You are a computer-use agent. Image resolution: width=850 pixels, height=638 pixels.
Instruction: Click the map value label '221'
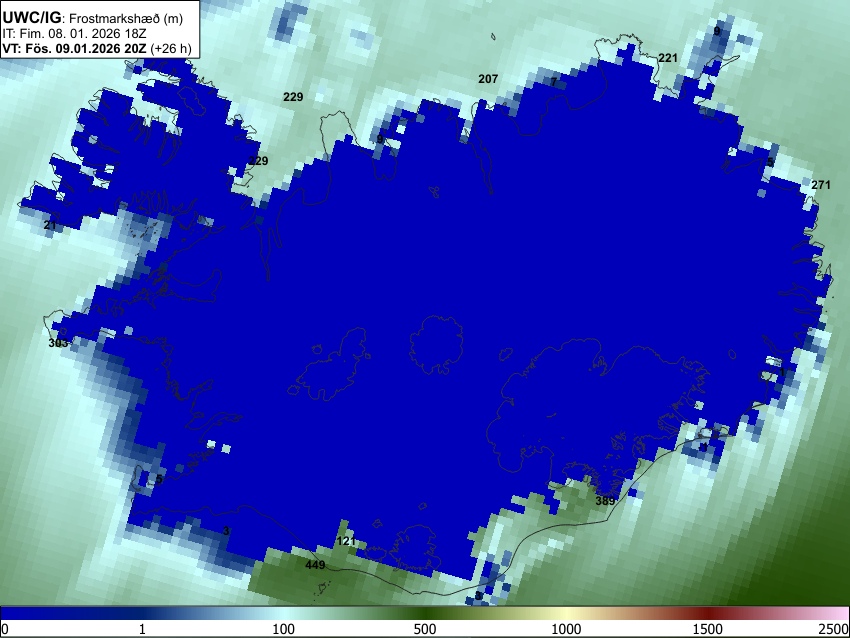(x=668, y=58)
